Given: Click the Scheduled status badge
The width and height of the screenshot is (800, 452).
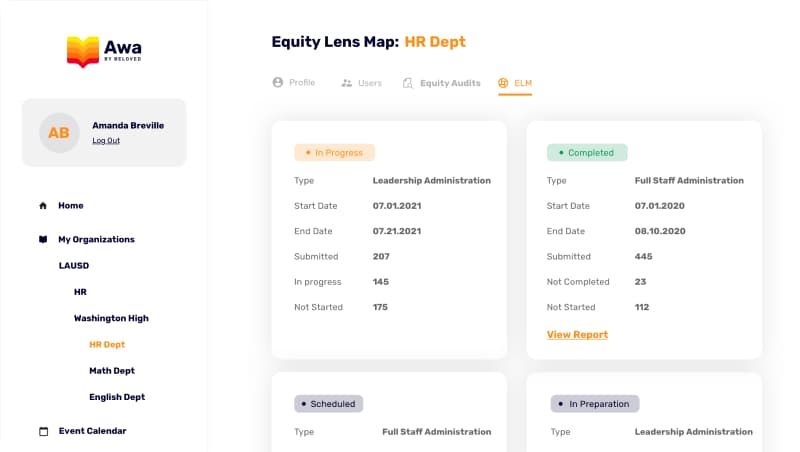Looking at the screenshot, I should [329, 404].
